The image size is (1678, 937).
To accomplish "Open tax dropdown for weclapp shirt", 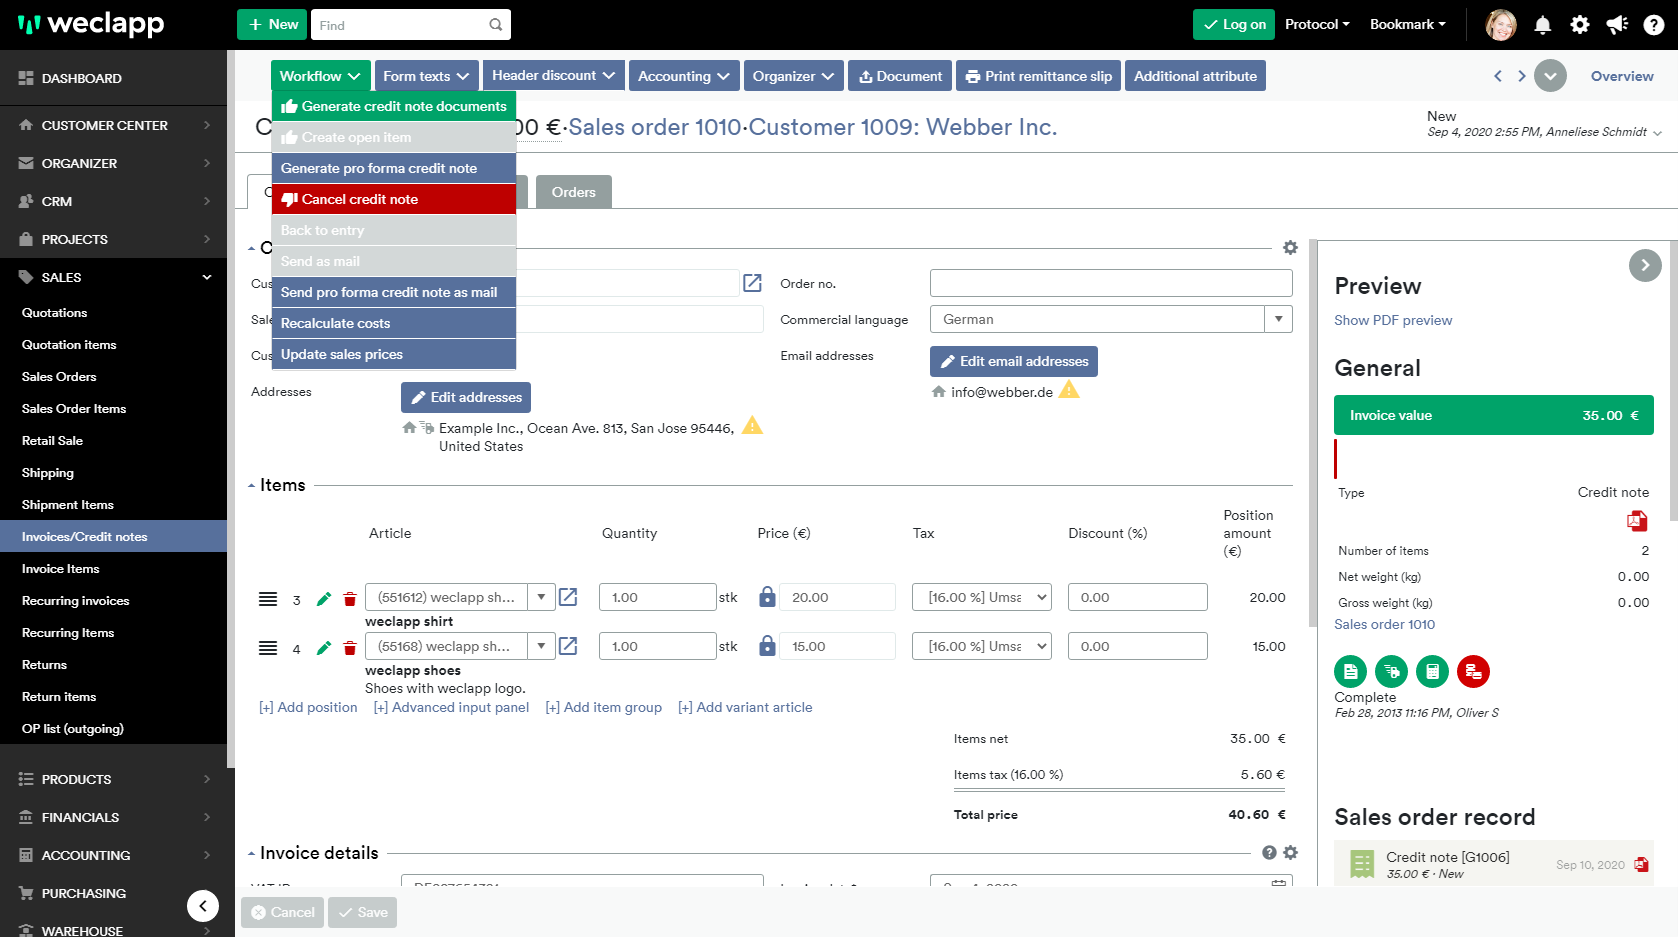I will pyautogui.click(x=982, y=597).
